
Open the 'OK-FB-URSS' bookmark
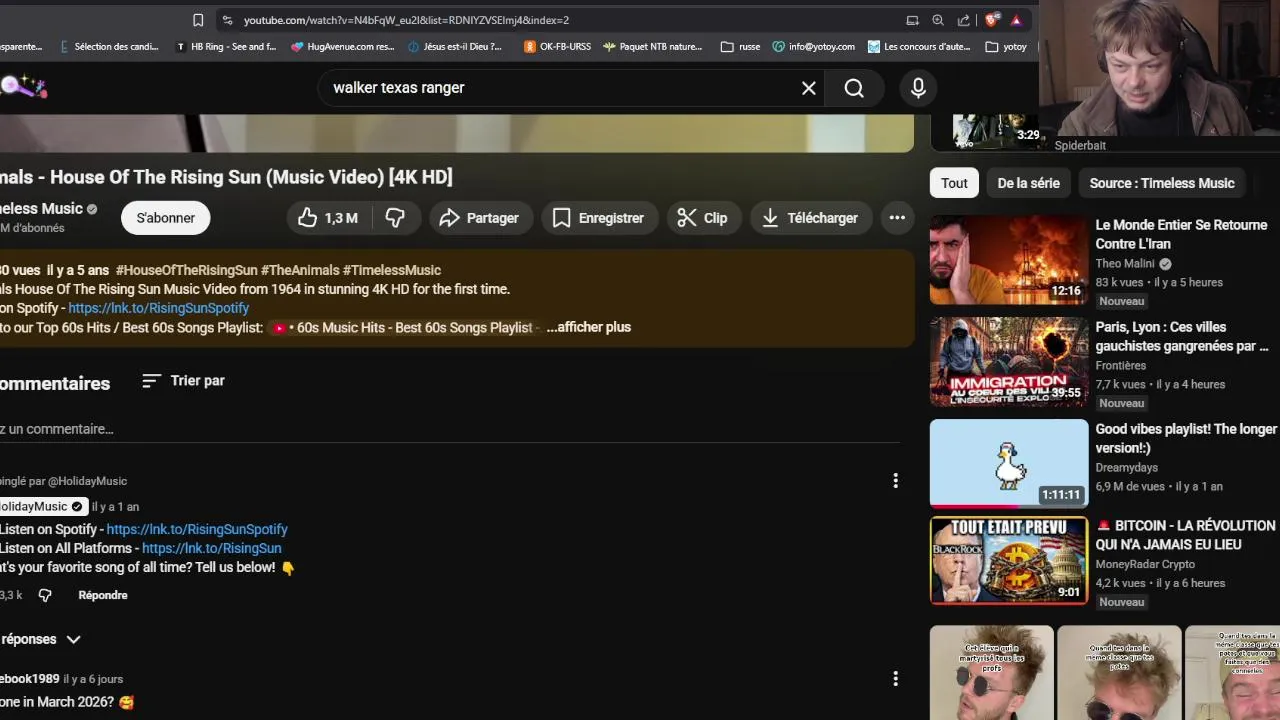coord(557,46)
